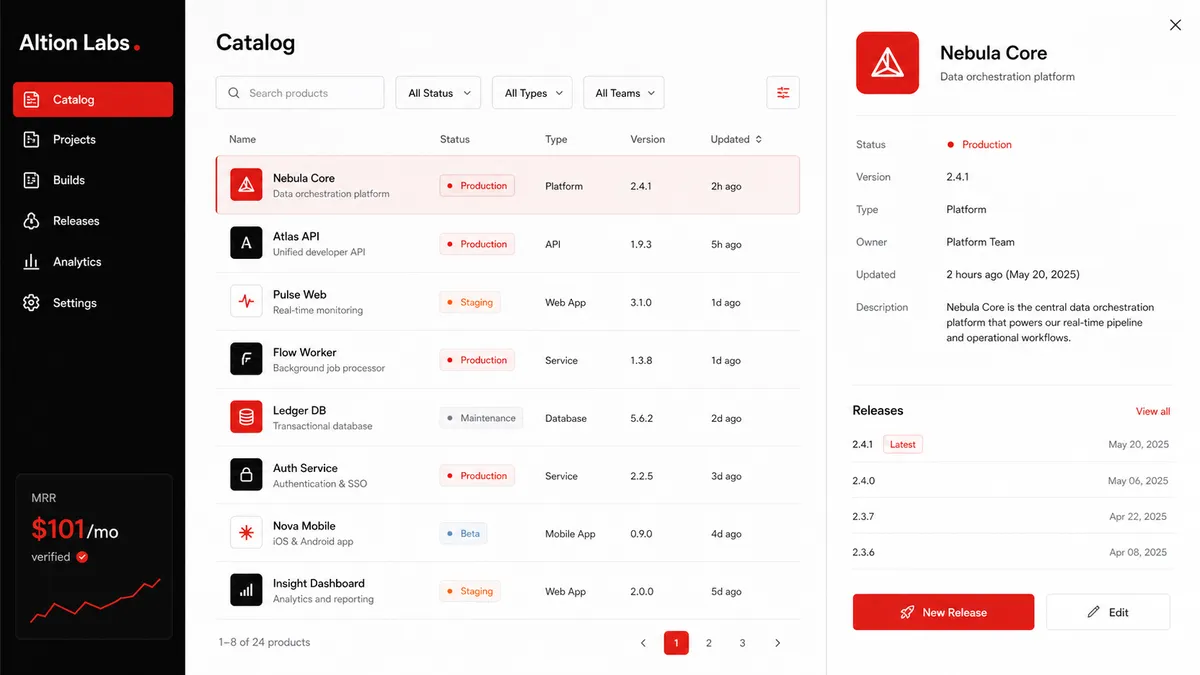This screenshot has width=1200, height=675.
Task: Click the Analytics bar chart icon
Action: click(32, 262)
